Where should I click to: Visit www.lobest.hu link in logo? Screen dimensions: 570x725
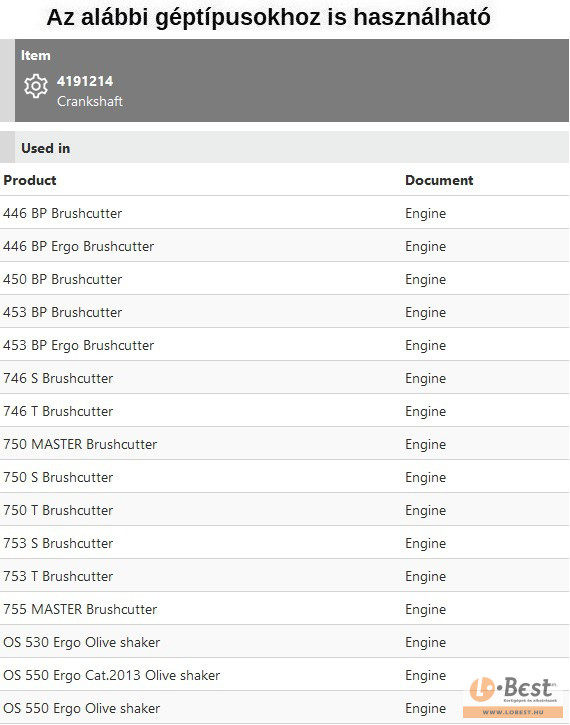[513, 712]
